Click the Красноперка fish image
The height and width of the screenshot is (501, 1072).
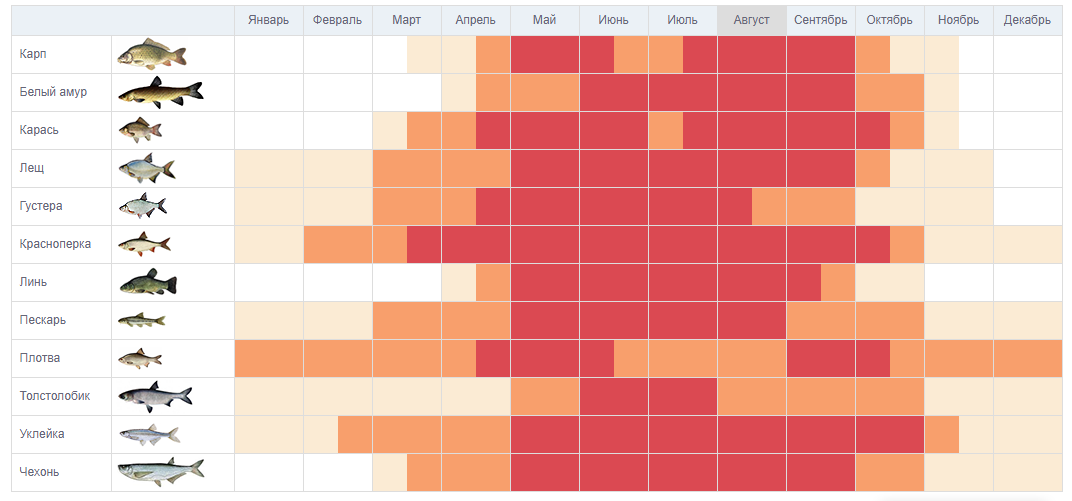coord(144,244)
